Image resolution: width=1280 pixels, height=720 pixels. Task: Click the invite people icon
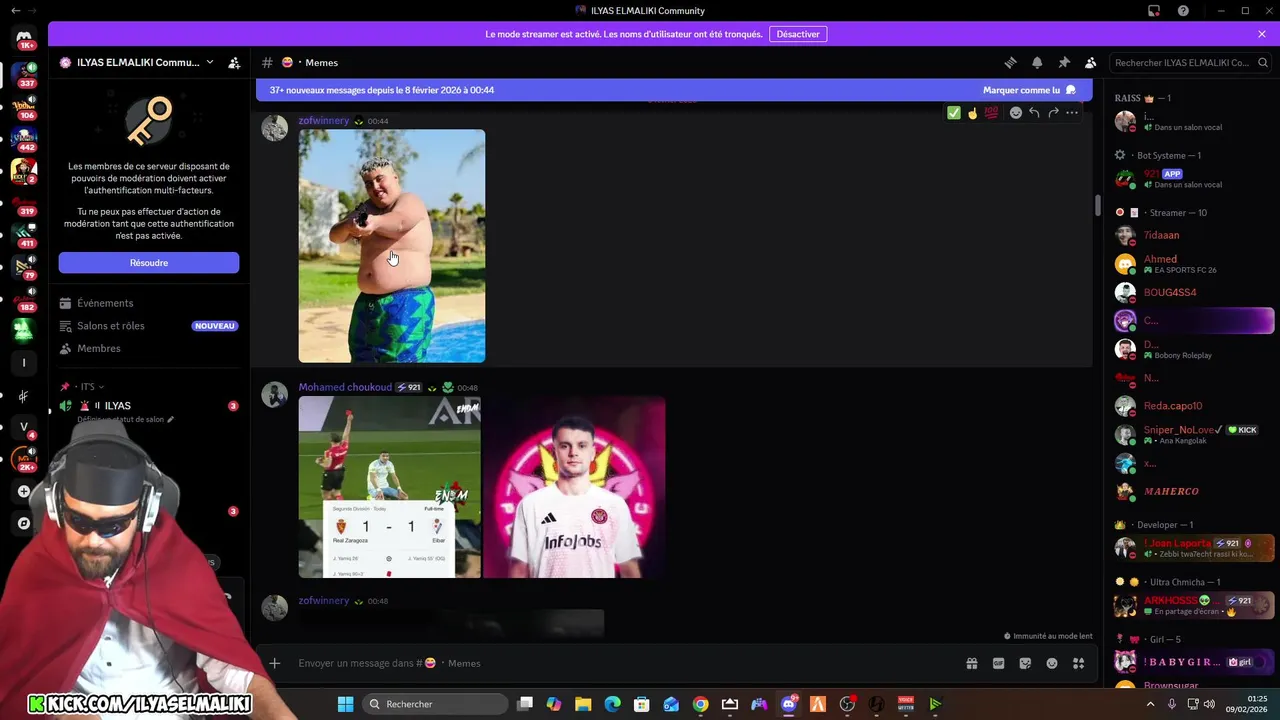click(234, 62)
